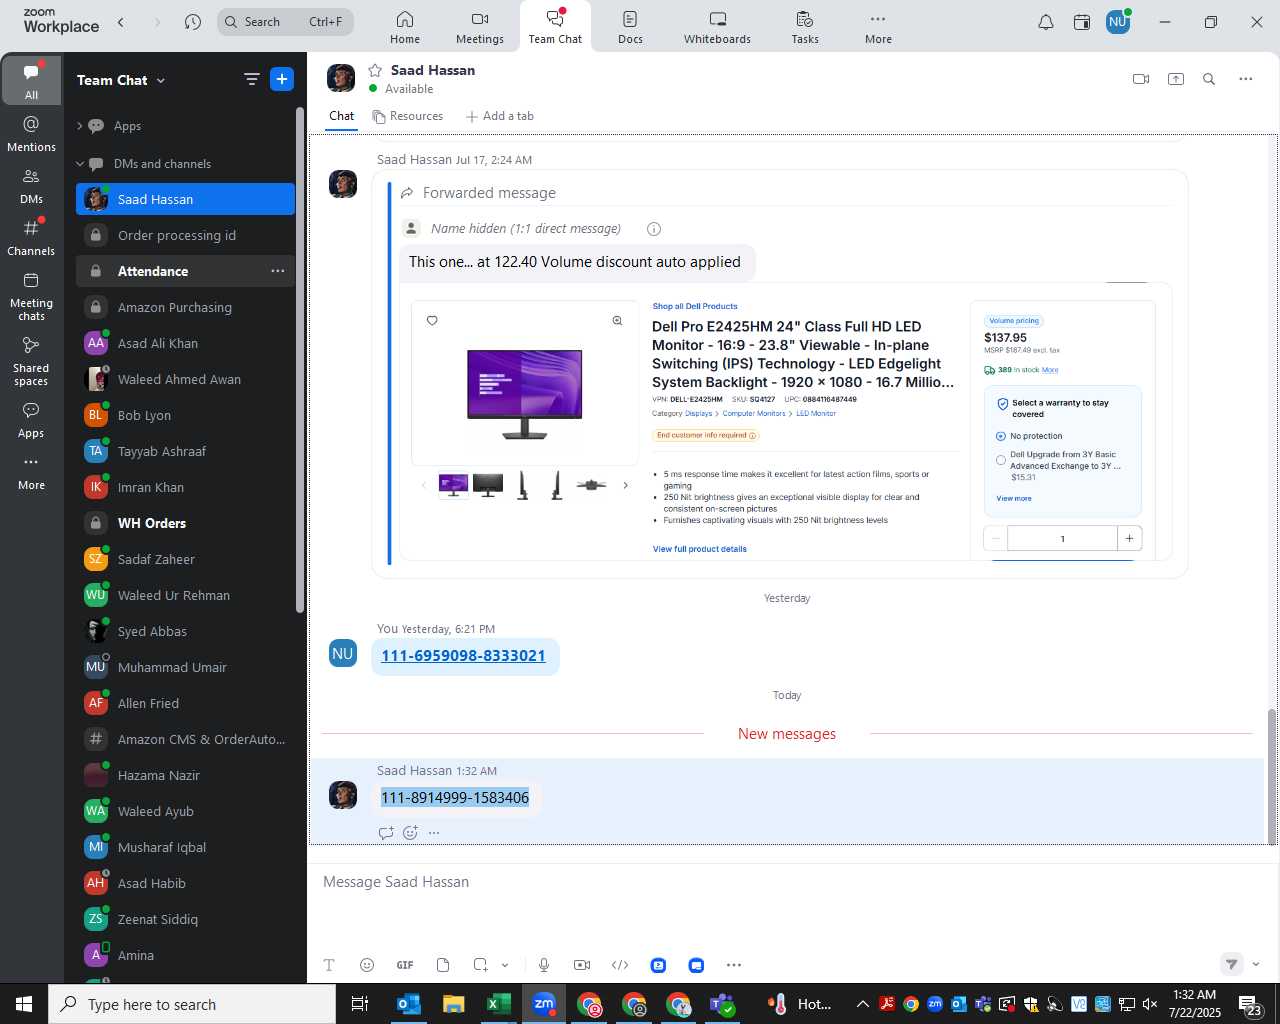Open the Amazon Purchasing chat
The width and height of the screenshot is (1280, 1024).
pos(185,307)
